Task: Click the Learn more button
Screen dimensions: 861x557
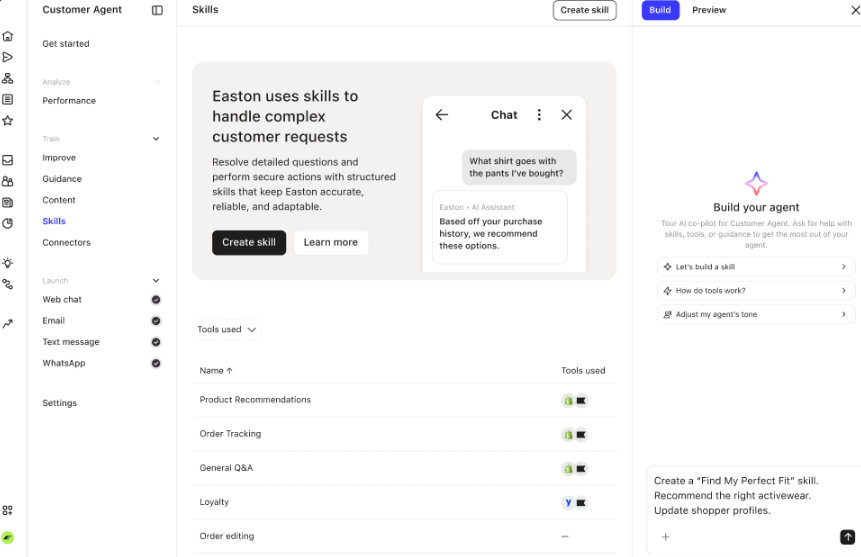Action: (331, 242)
